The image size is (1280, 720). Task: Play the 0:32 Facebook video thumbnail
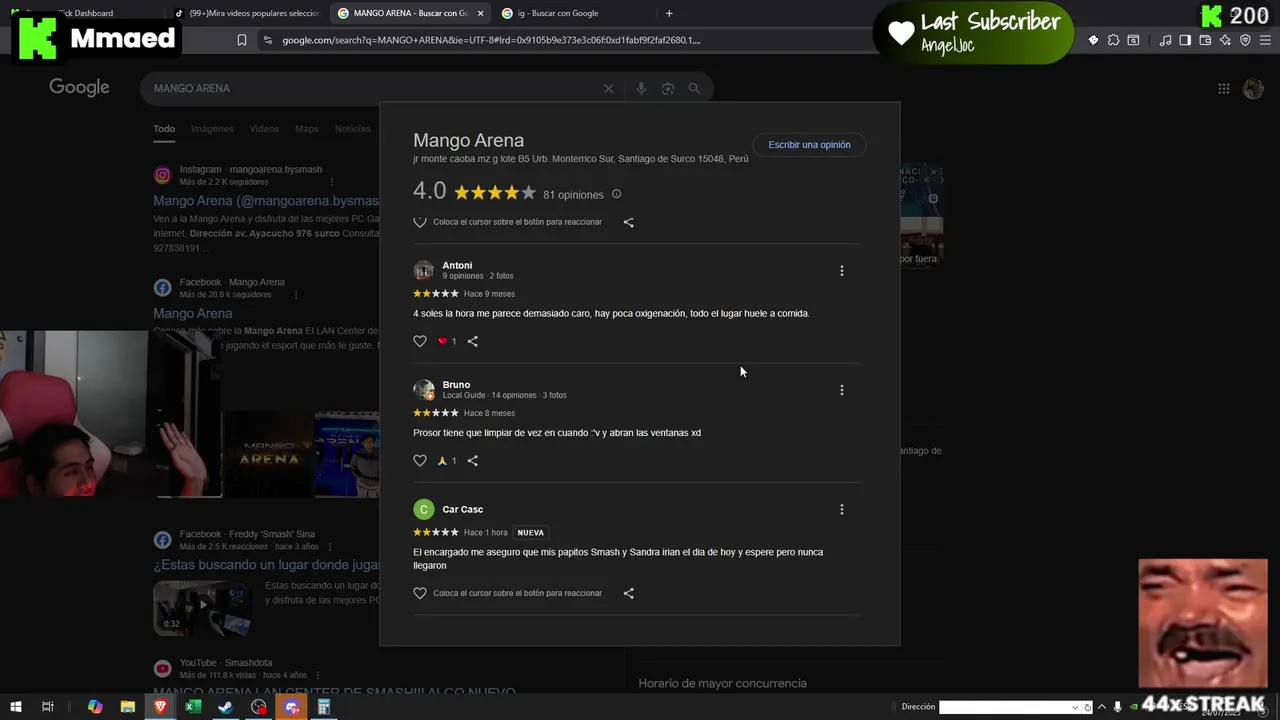pos(202,607)
